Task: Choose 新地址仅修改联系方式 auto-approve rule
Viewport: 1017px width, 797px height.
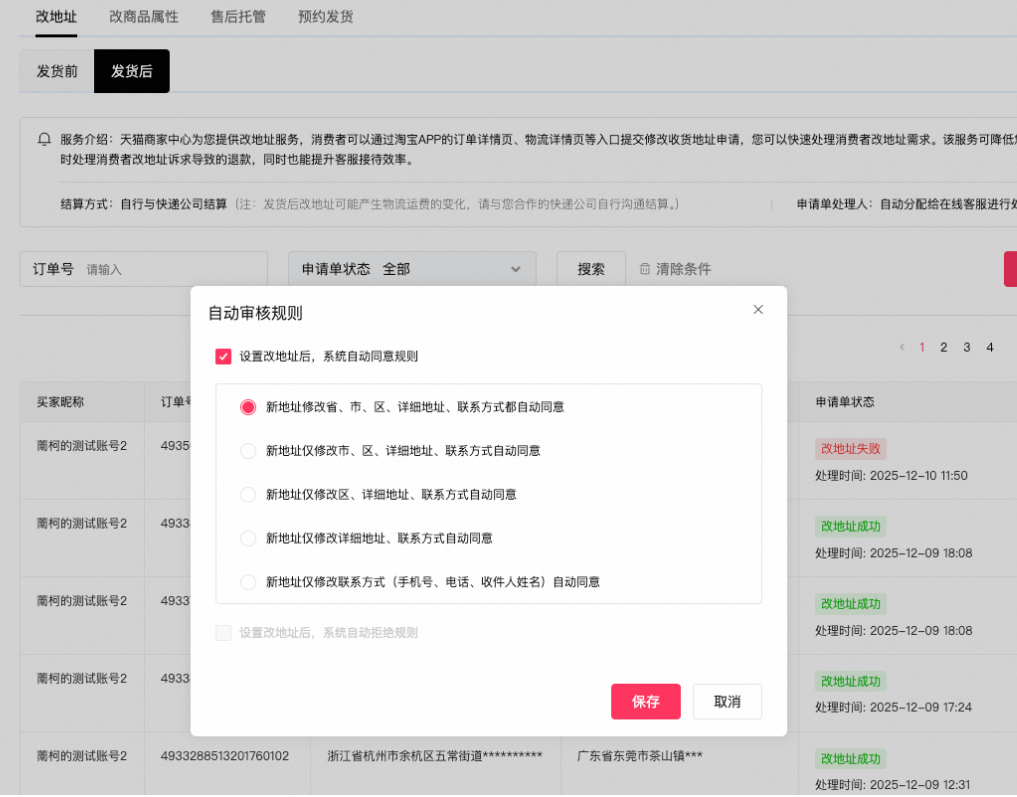Action: [x=247, y=581]
